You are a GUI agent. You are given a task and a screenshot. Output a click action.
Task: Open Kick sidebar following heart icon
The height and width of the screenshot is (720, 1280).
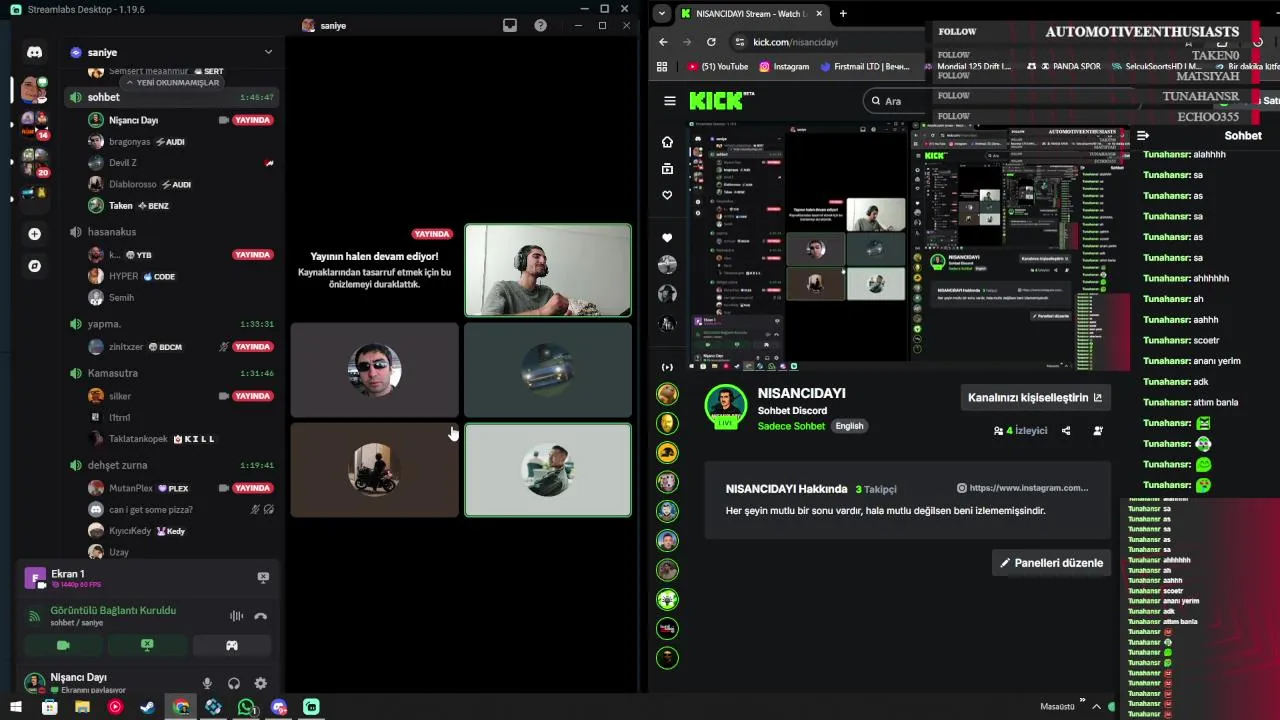click(667, 195)
